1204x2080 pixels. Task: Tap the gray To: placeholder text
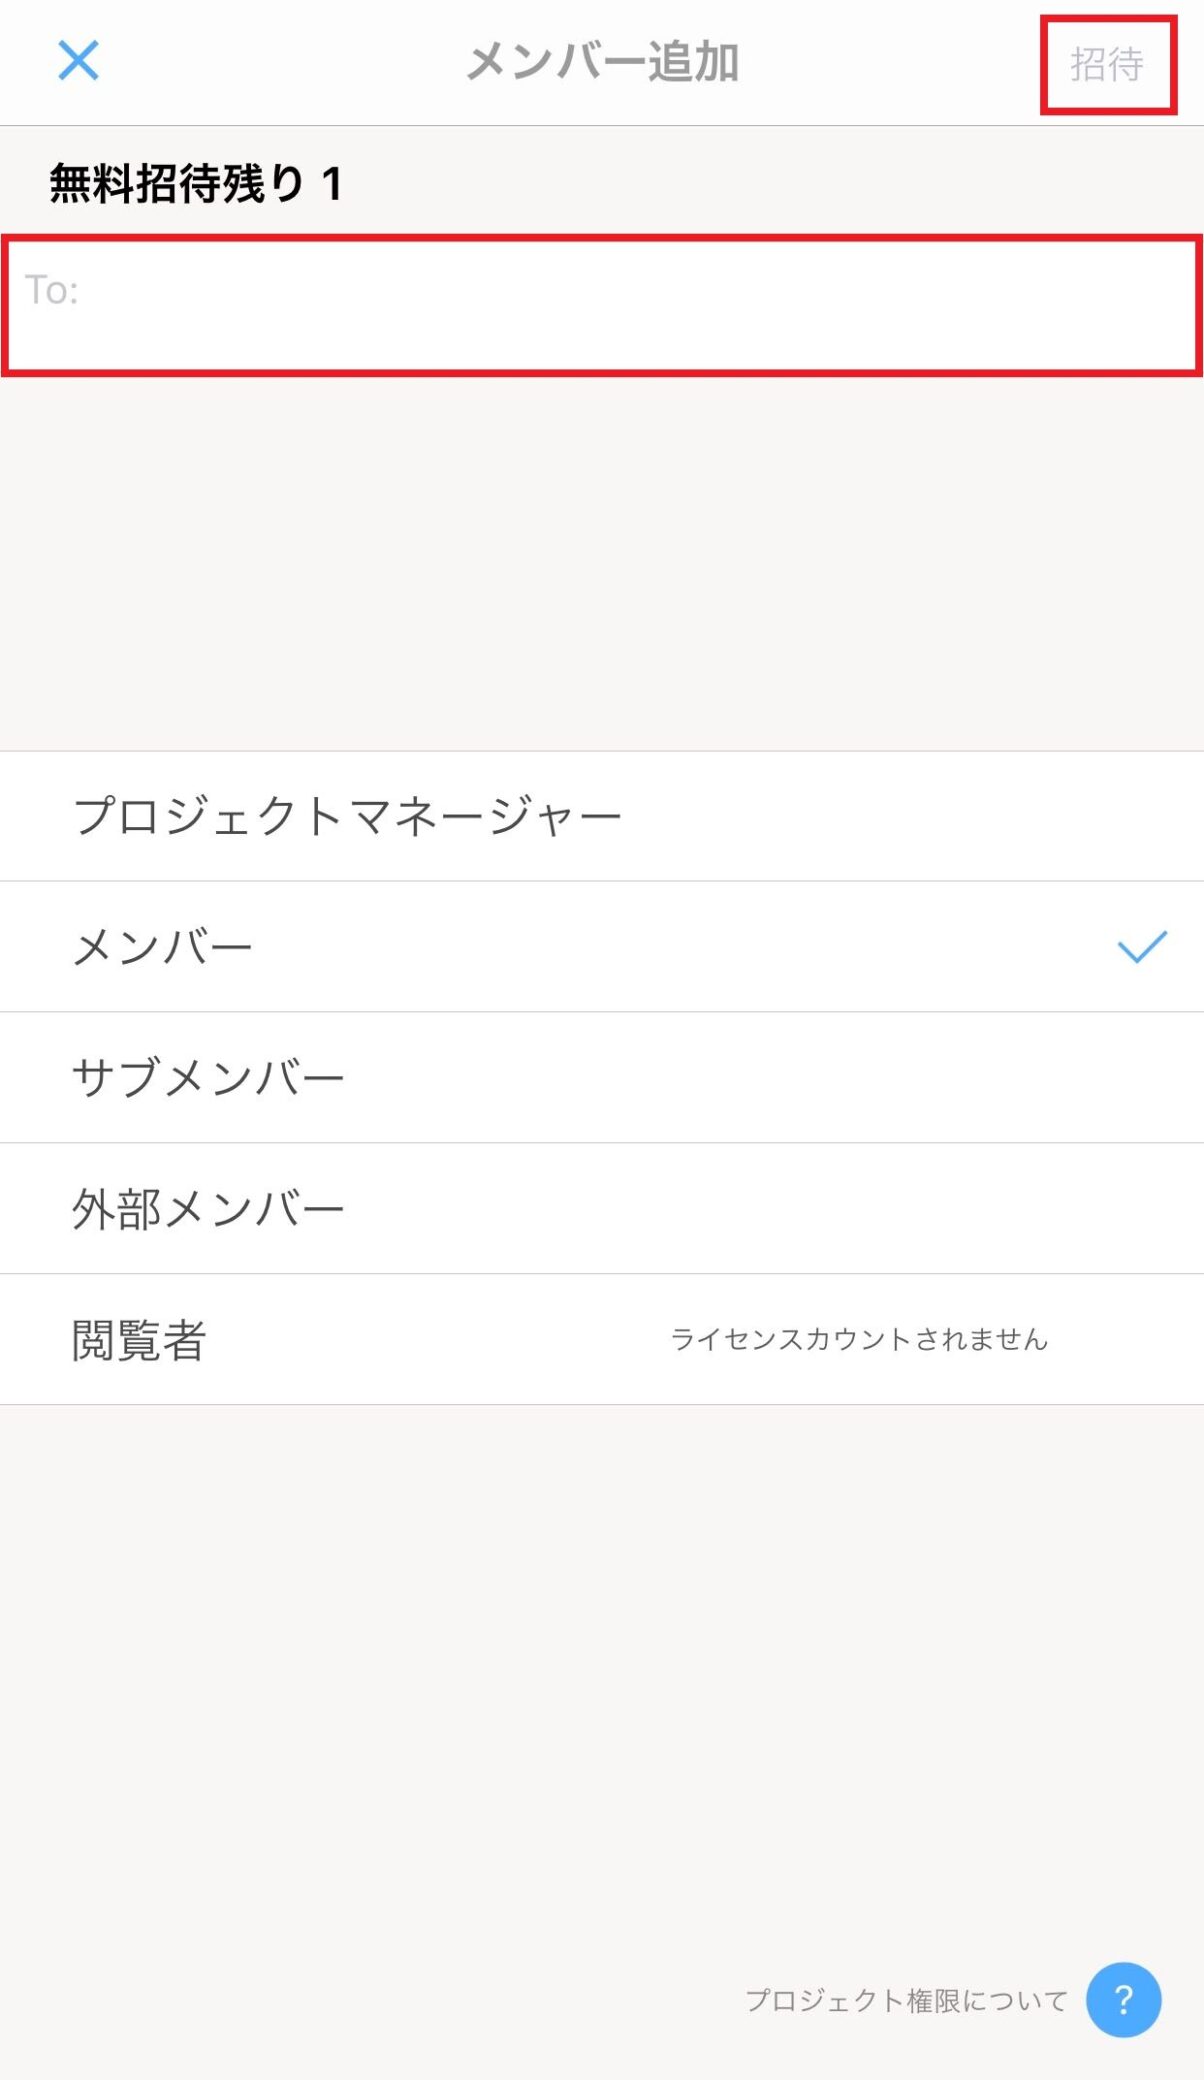52,290
